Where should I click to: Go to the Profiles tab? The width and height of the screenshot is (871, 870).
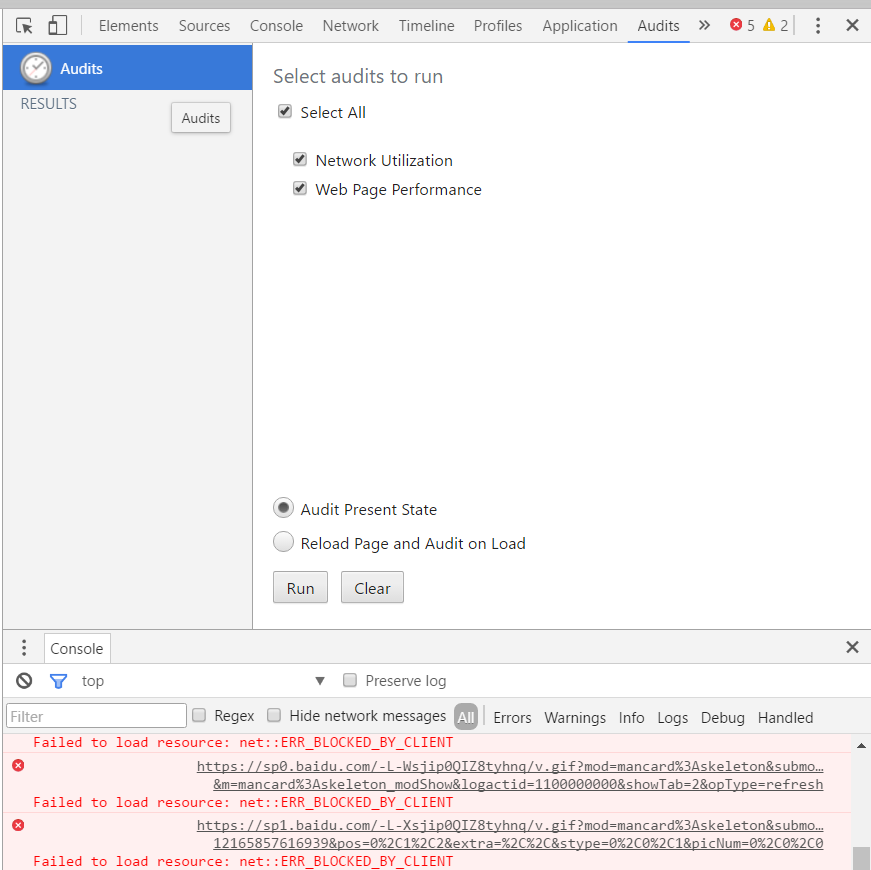click(498, 26)
